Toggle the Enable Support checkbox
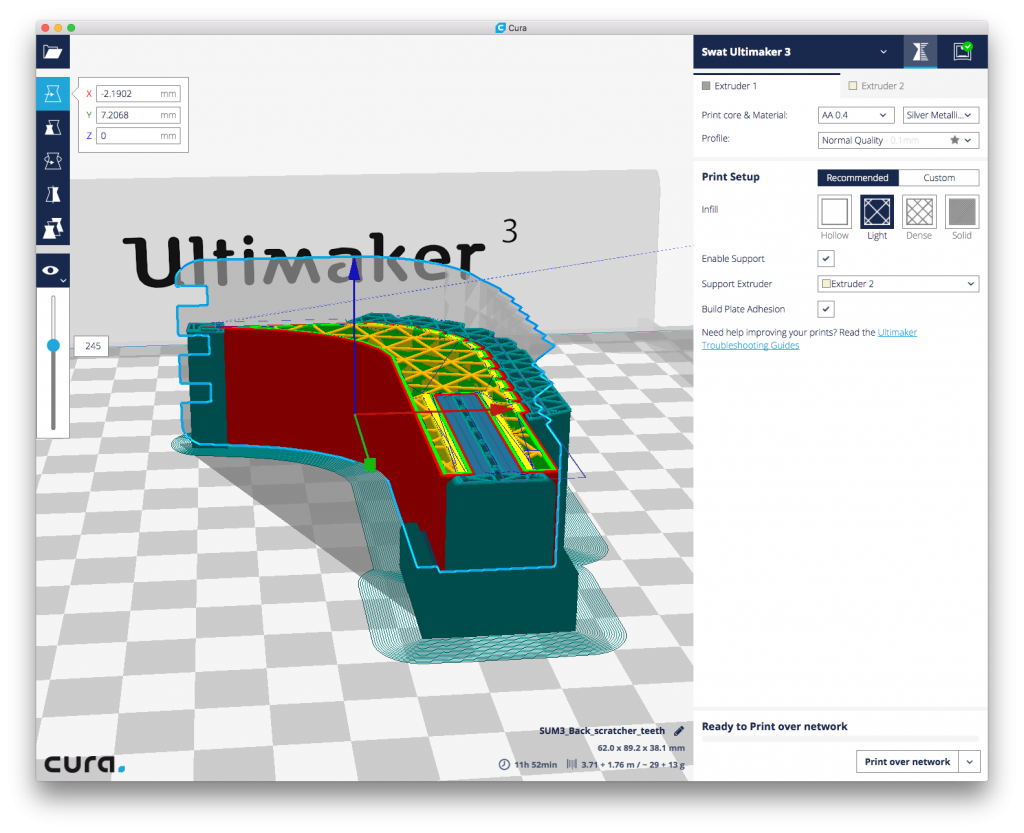 [x=826, y=259]
